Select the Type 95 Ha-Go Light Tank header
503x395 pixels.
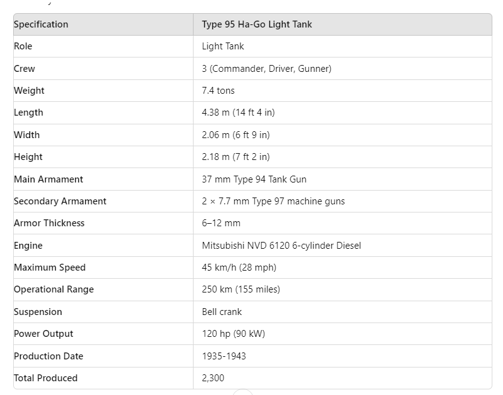pyautogui.click(x=257, y=24)
